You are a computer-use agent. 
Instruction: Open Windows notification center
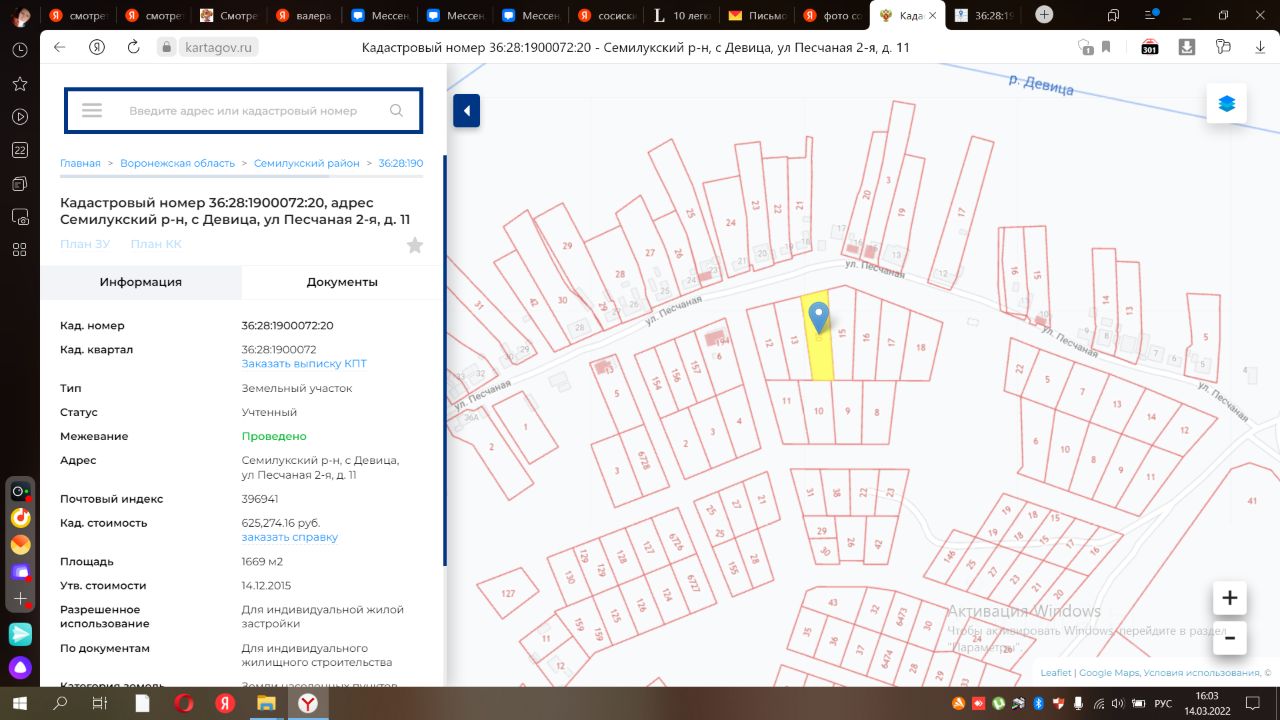tap(1250, 703)
